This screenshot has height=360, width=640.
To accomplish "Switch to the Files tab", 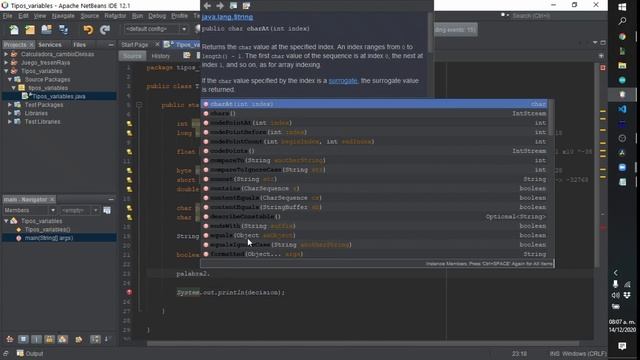I will [x=80, y=44].
